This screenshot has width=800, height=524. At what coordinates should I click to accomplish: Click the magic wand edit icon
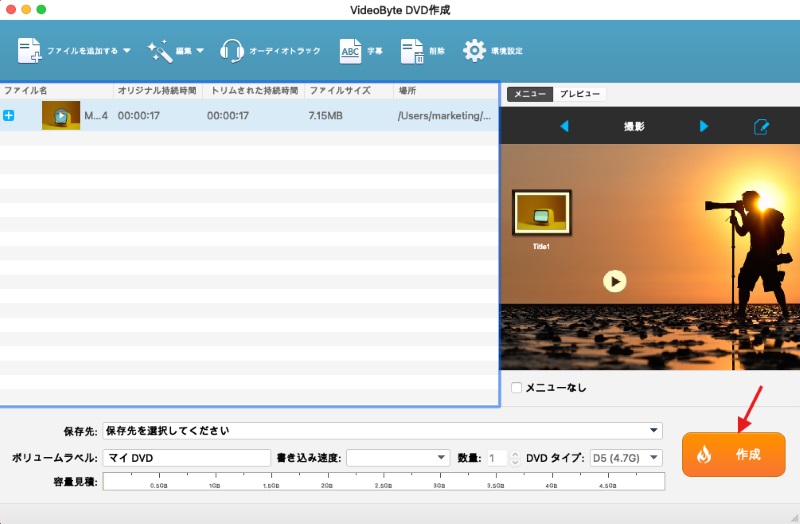click(160, 51)
